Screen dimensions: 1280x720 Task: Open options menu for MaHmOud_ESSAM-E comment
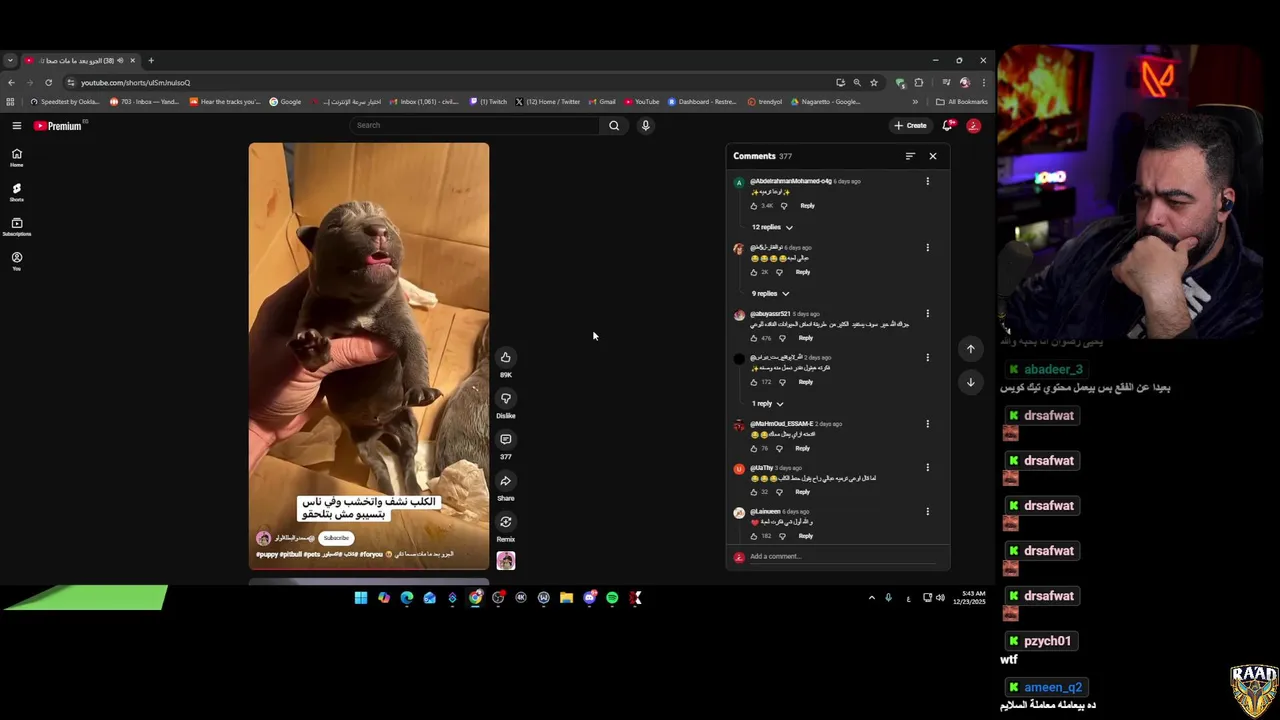coord(927,423)
